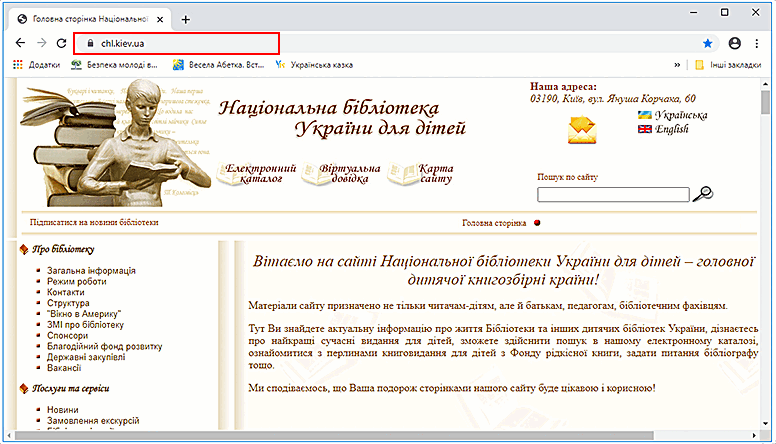Close the Головна сторінка tab
This screenshot has height=444, width=776.
click(x=160, y=19)
